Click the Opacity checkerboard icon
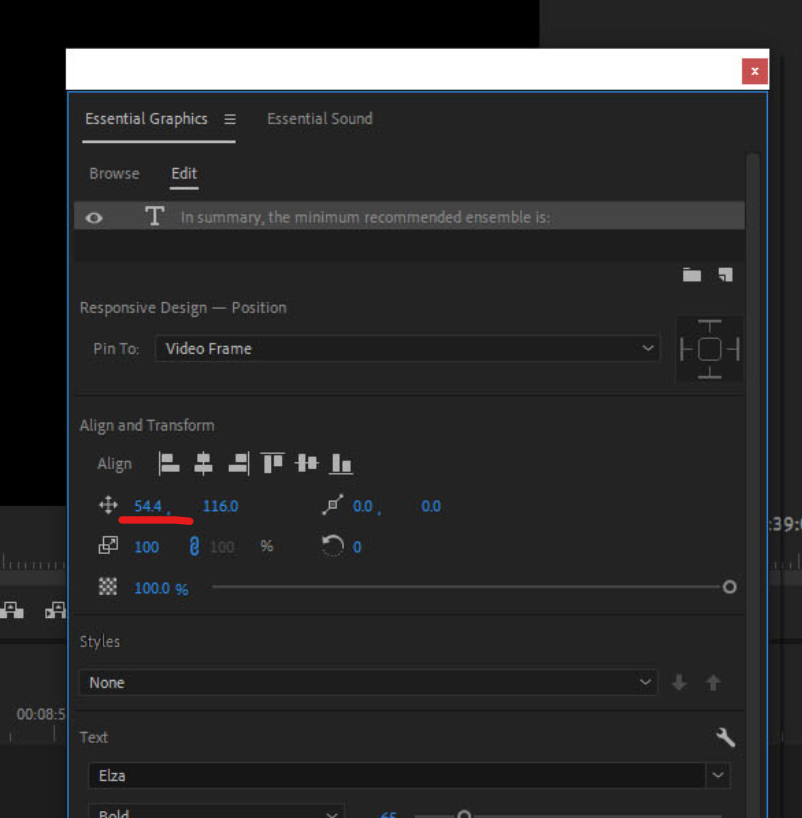This screenshot has width=802, height=818. 108,587
